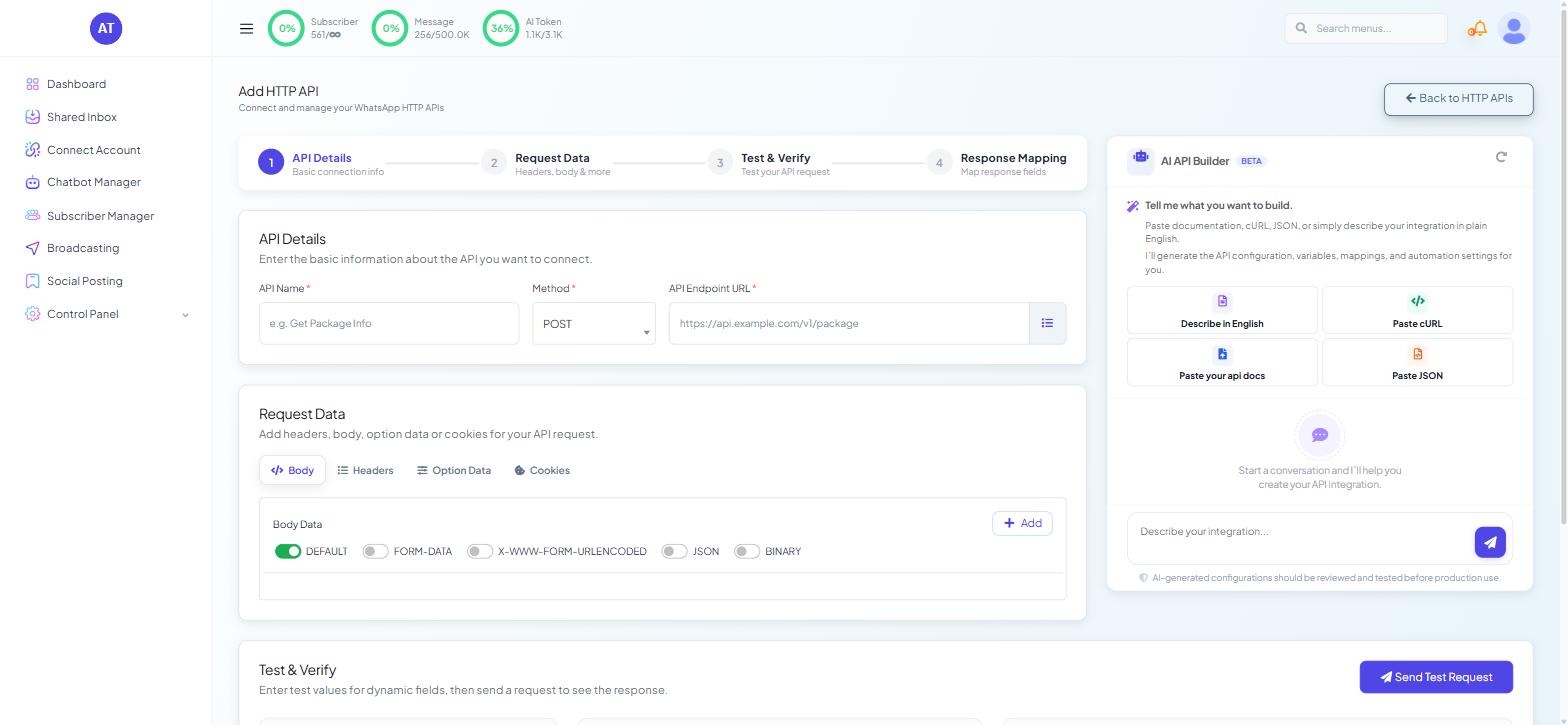The width and height of the screenshot is (1568, 725).
Task: Enable the FORM-DATA switch
Action: 375,551
